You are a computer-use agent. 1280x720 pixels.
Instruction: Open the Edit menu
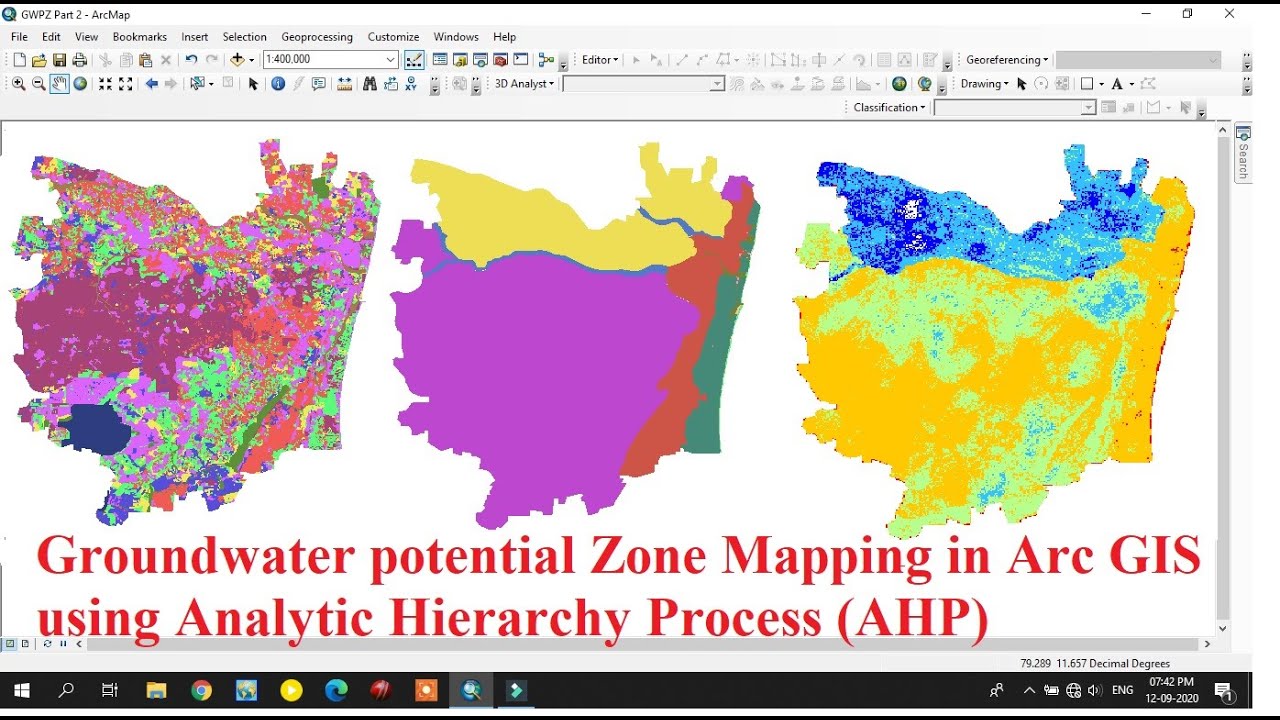coord(51,37)
